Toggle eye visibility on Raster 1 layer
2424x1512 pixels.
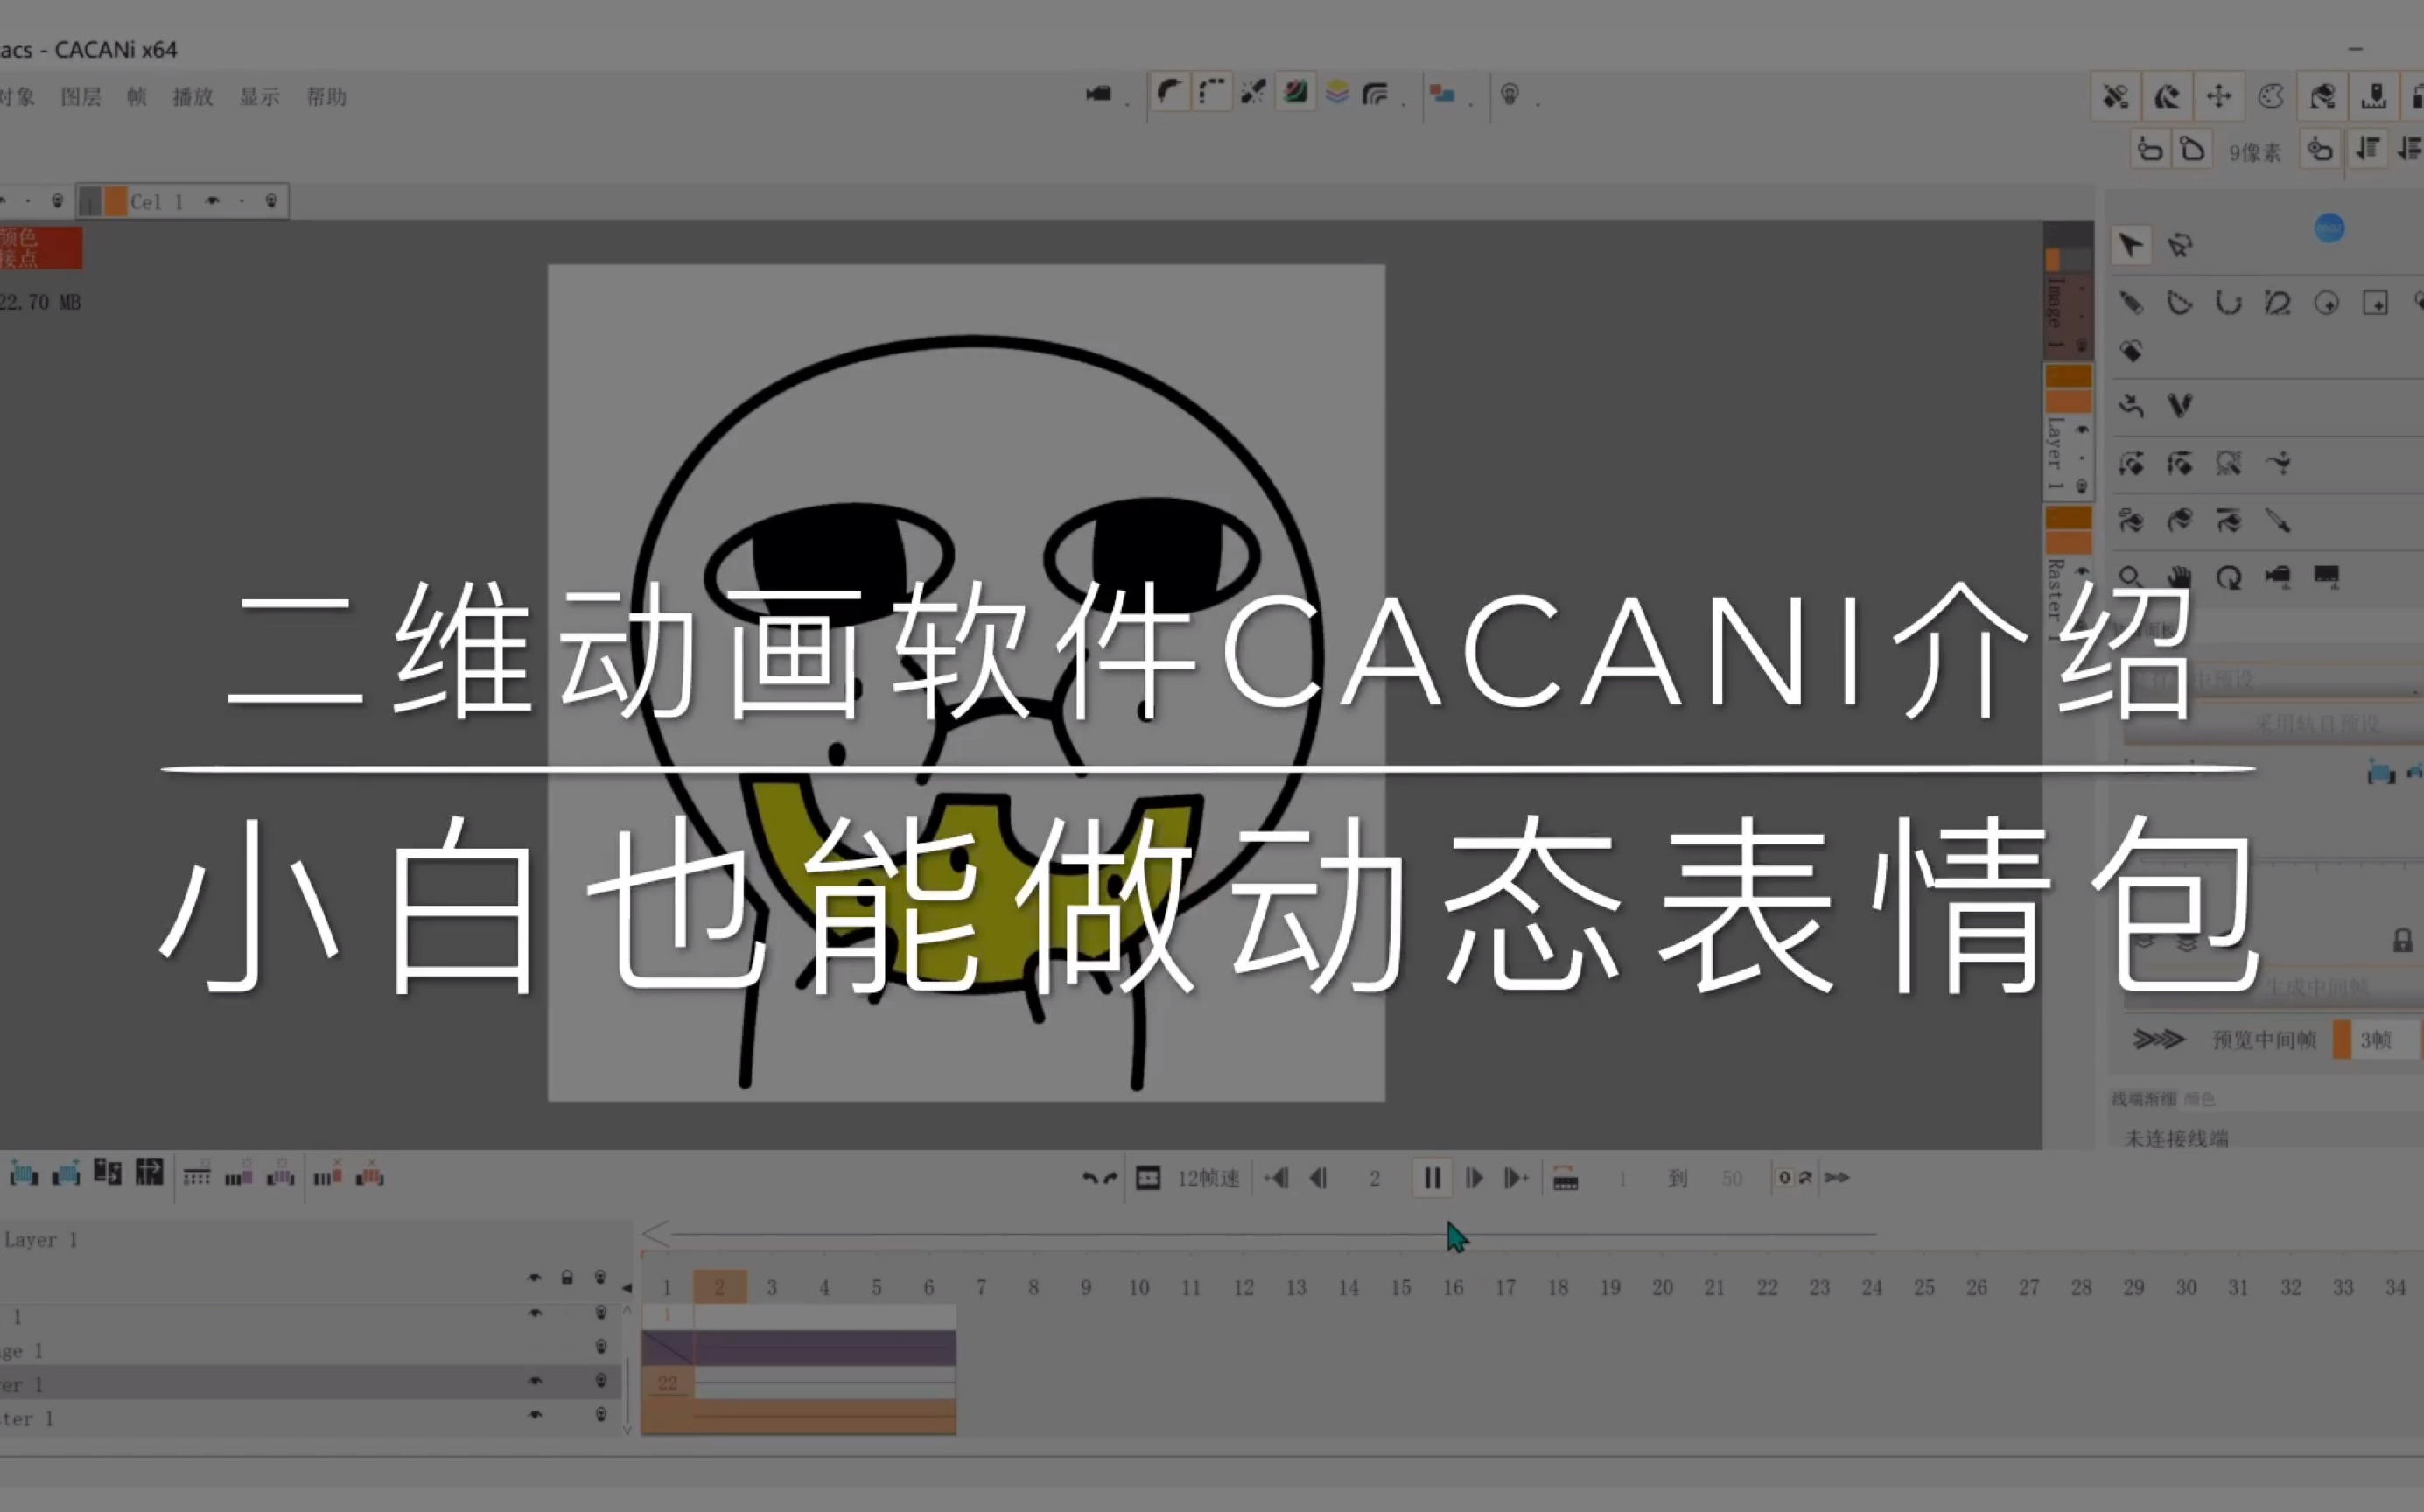tap(535, 1415)
